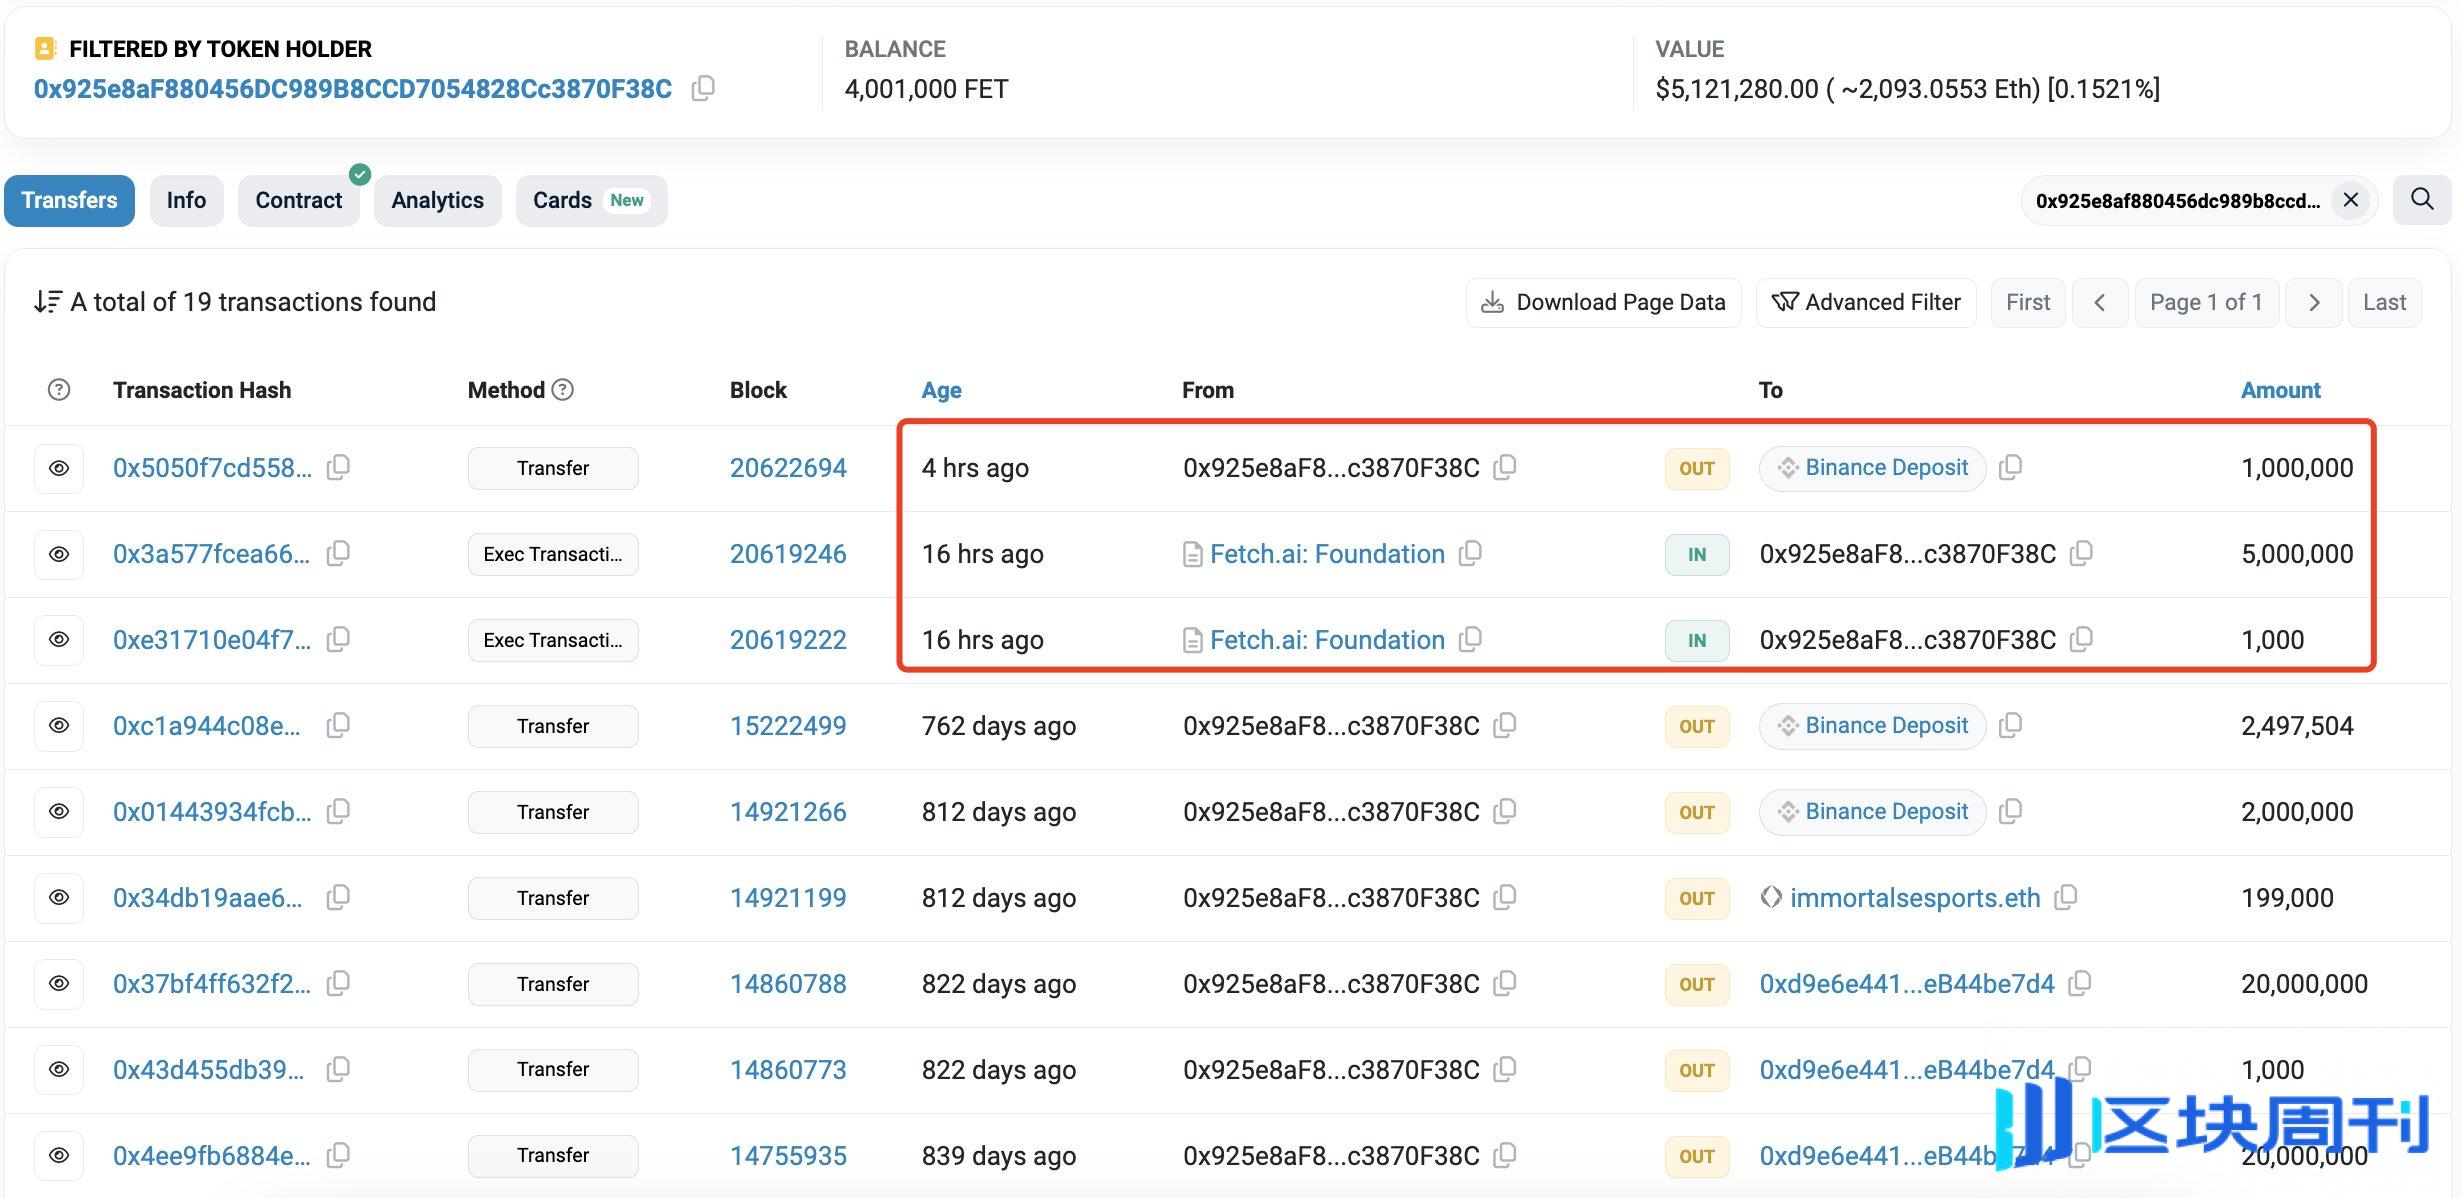Download Page Data
Screen dimensions: 2462x1198
click(x=1603, y=302)
